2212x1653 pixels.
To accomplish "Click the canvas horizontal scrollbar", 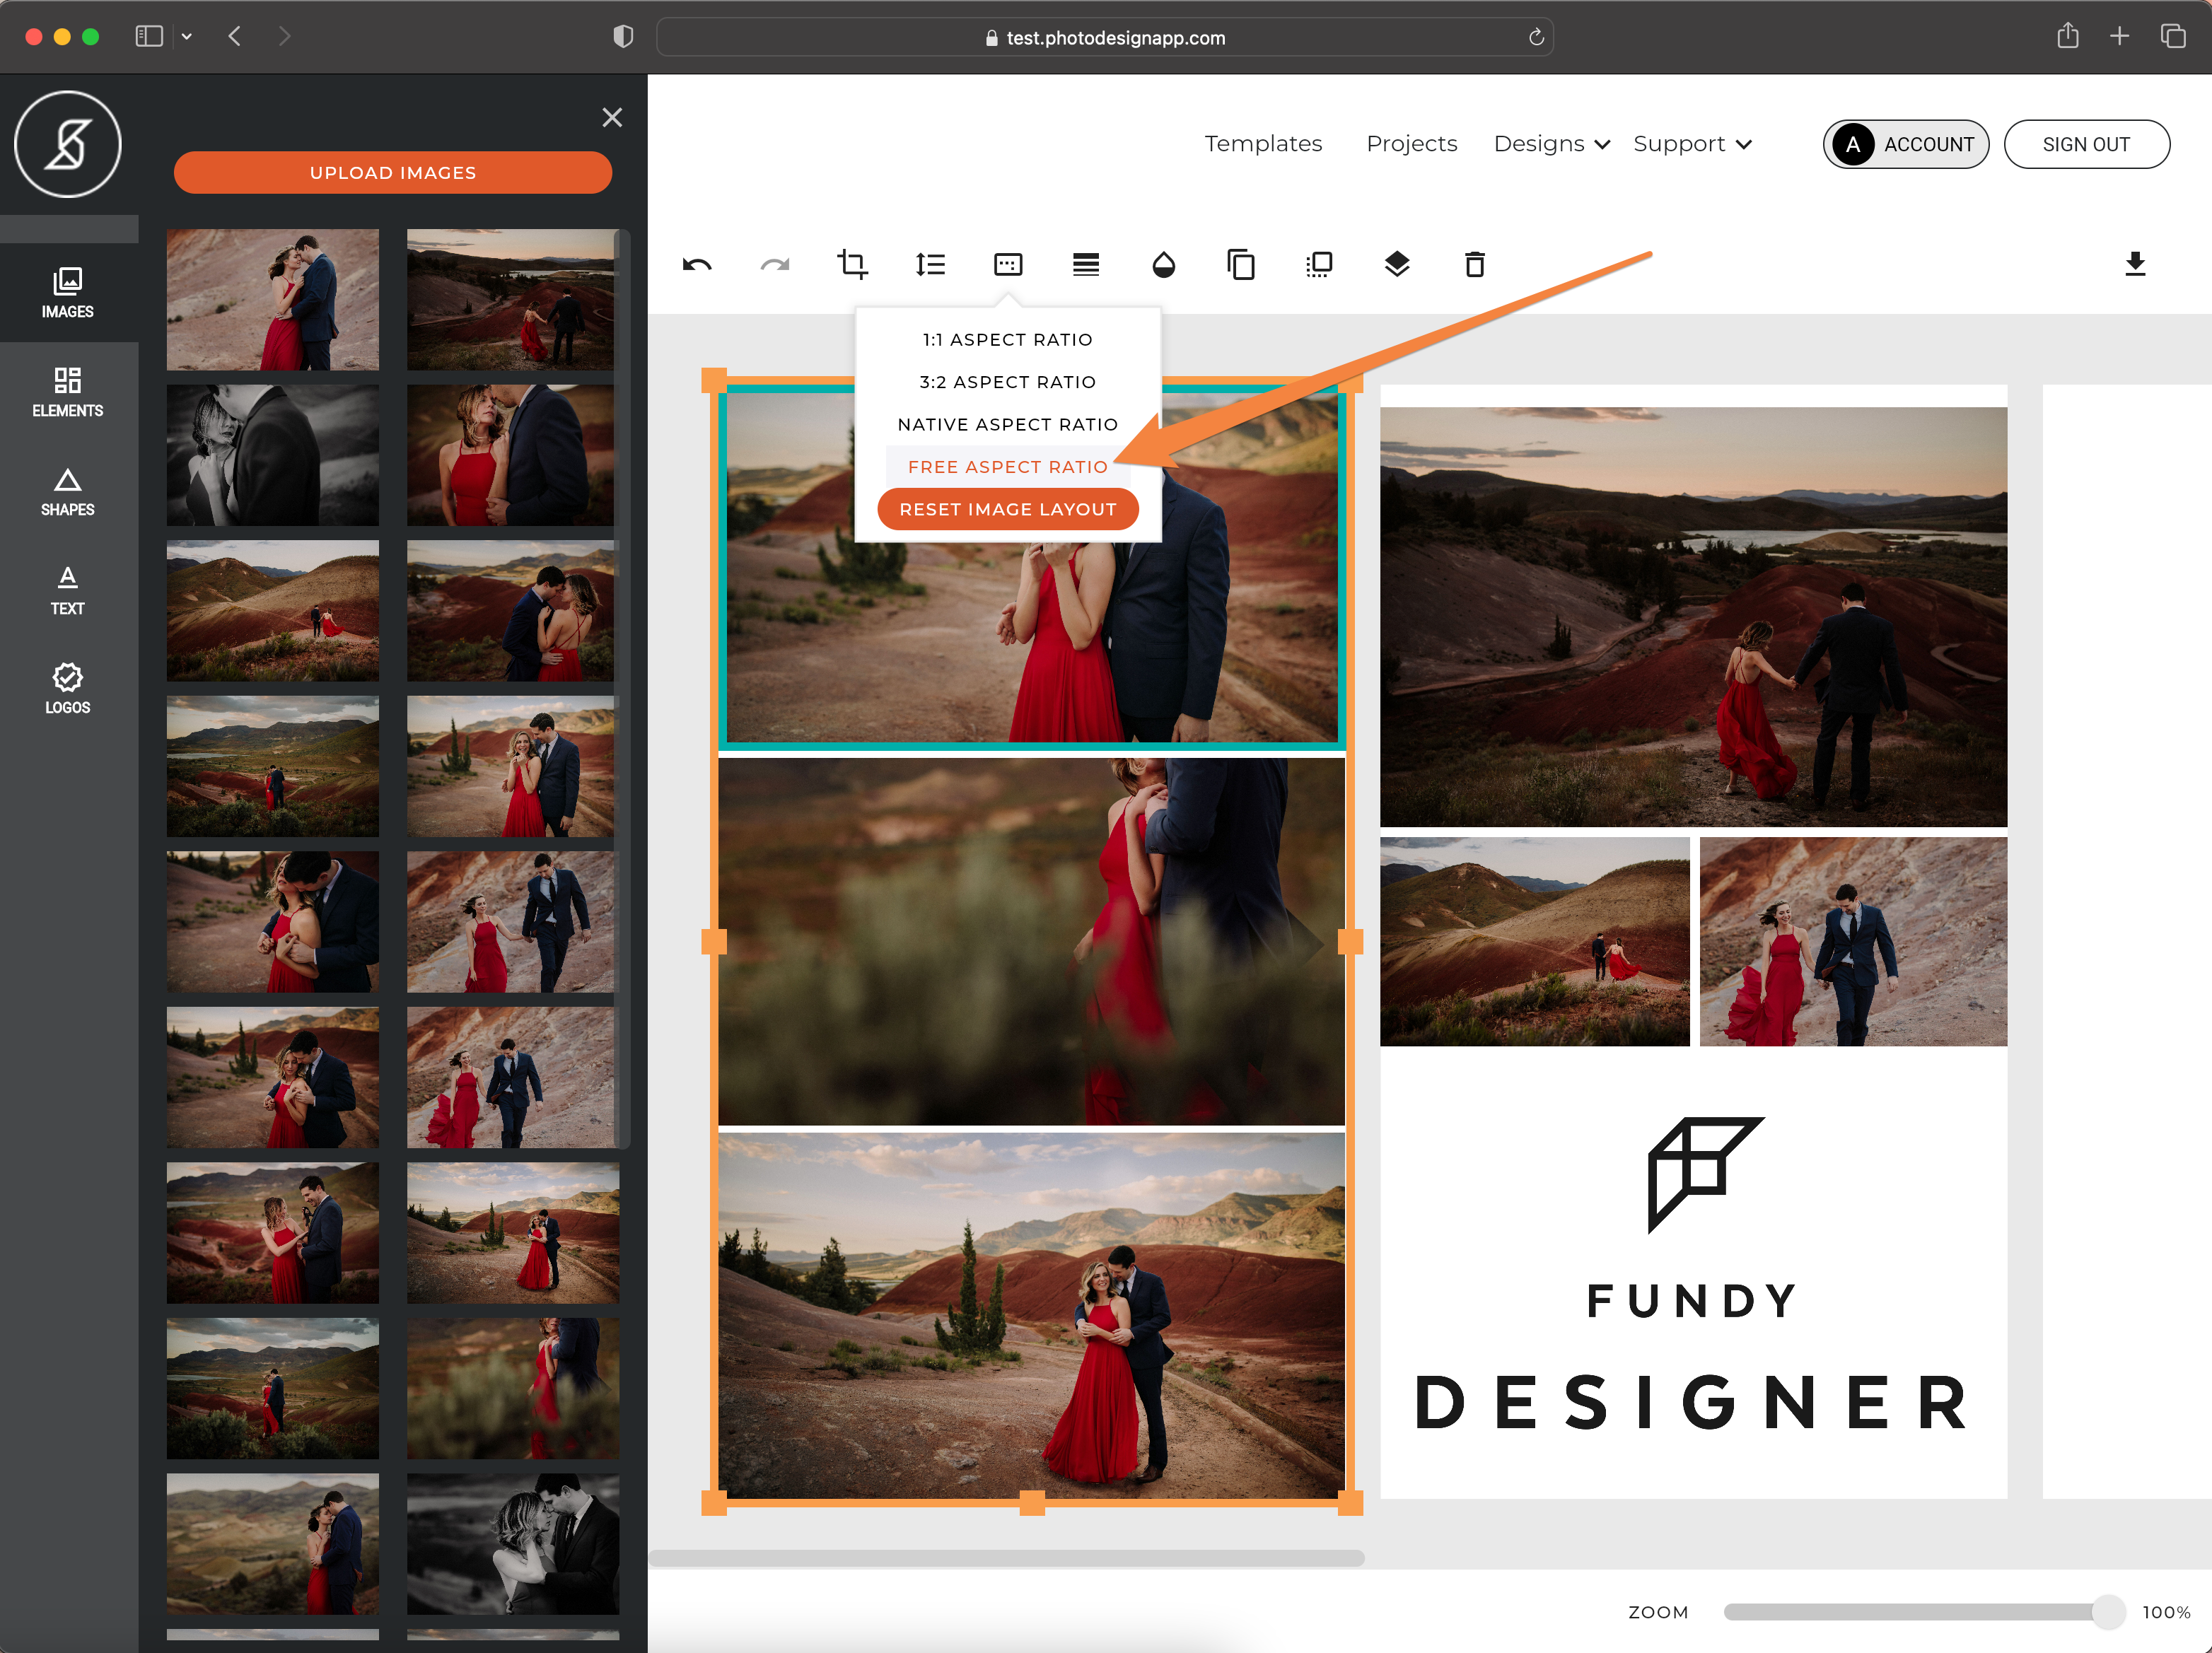I will (x=1006, y=1558).
